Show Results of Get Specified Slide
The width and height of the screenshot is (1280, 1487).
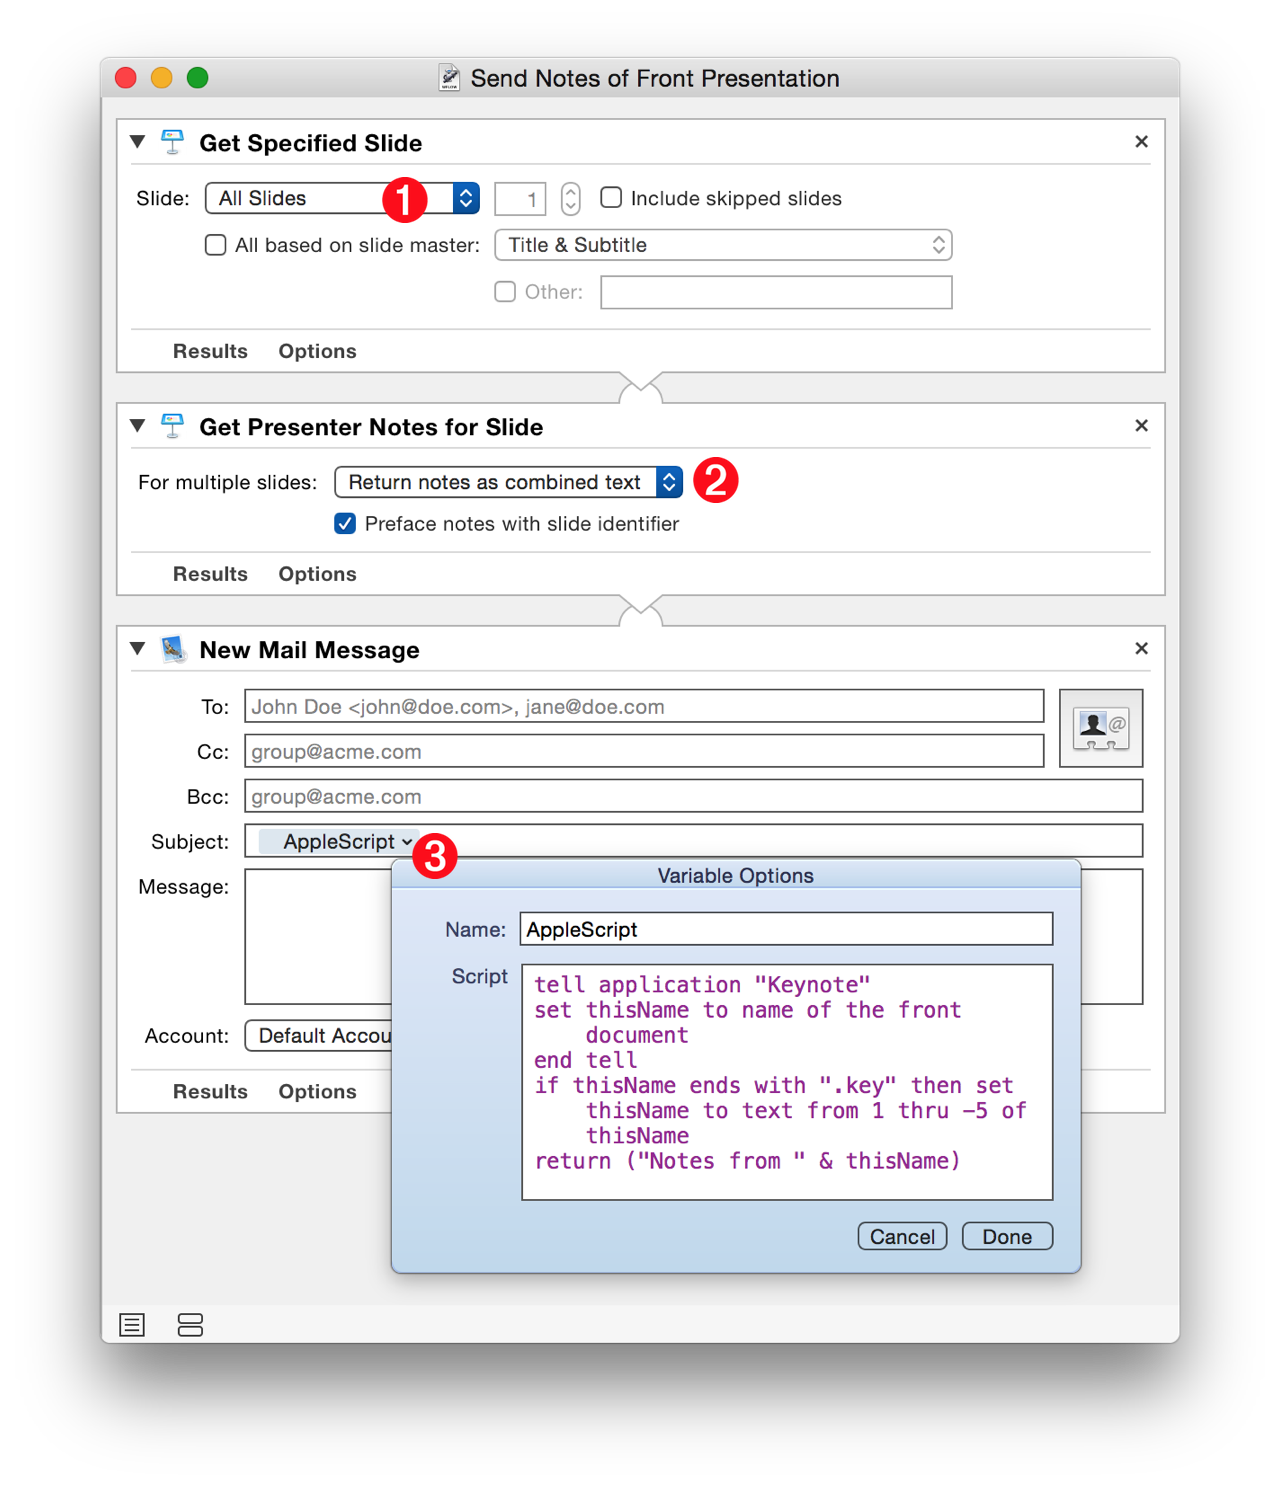(210, 351)
